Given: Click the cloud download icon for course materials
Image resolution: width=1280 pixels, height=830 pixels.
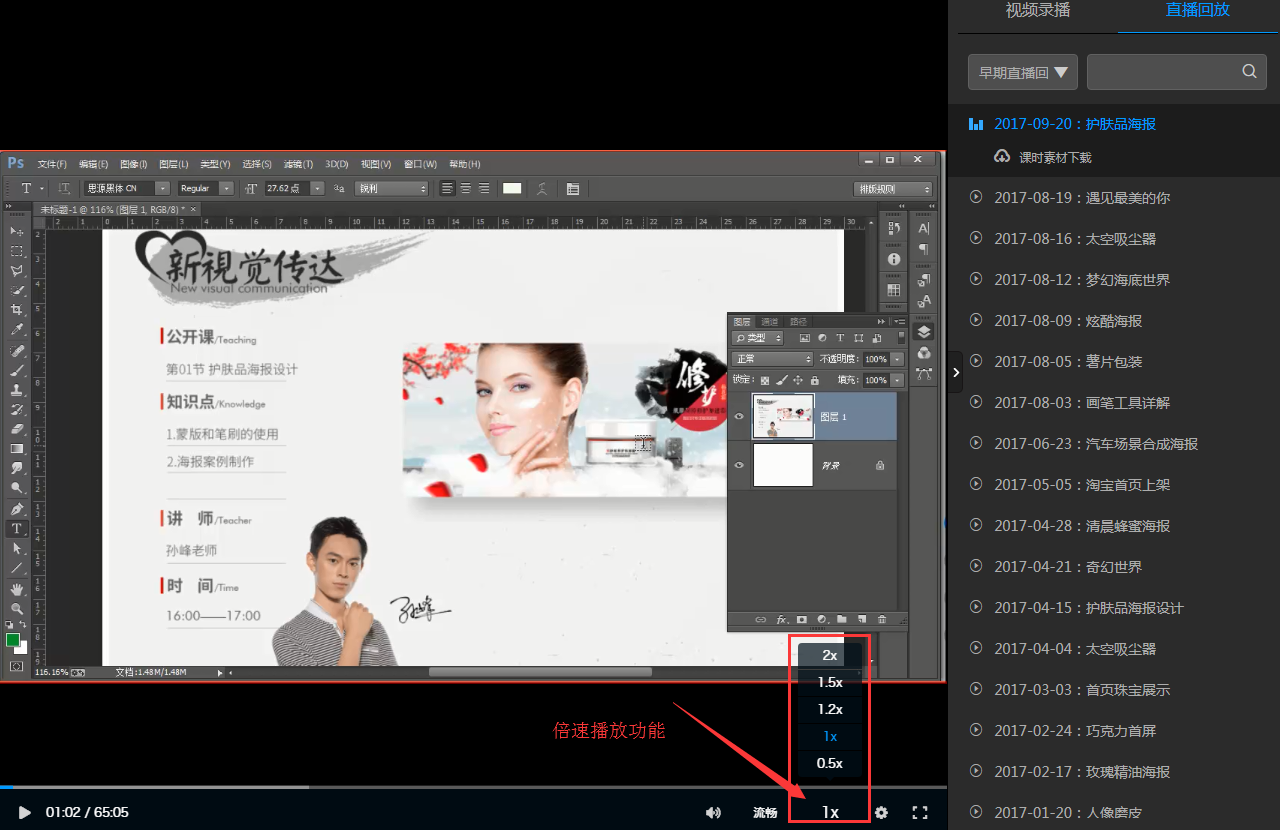Looking at the screenshot, I should tap(1002, 157).
